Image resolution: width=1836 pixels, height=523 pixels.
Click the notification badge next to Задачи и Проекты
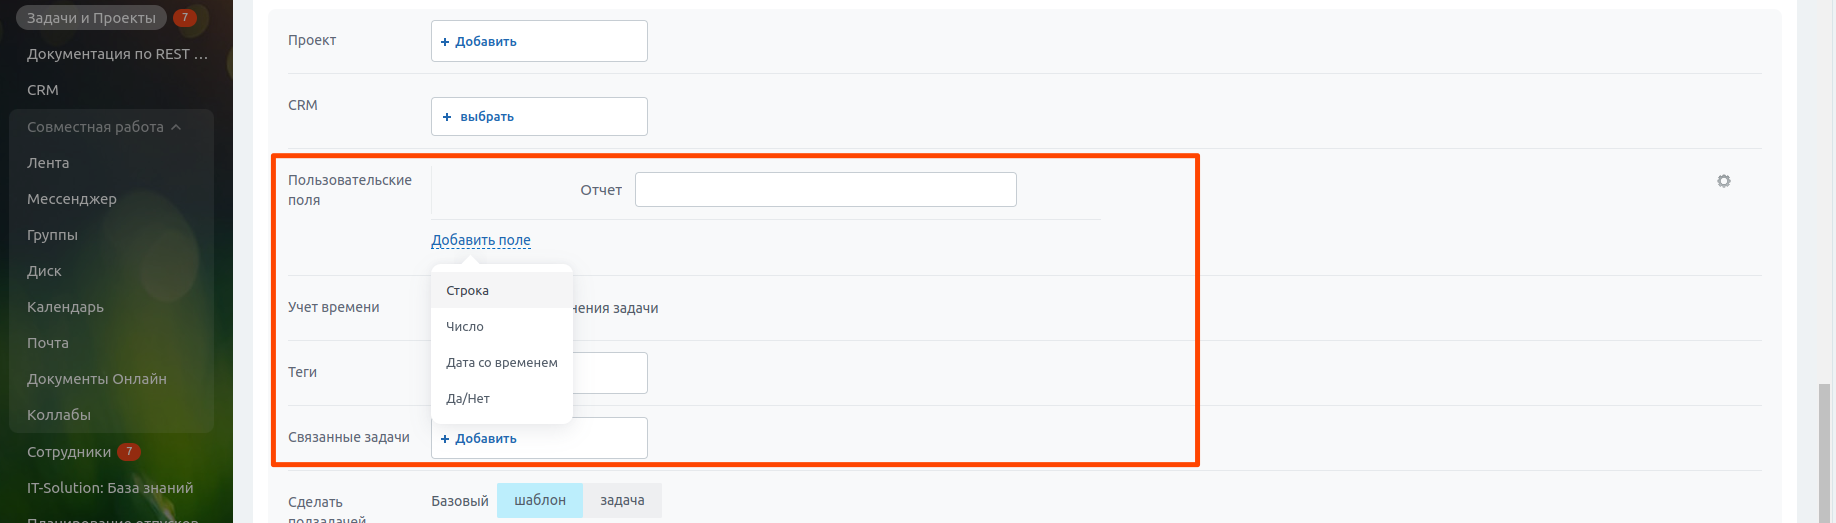(184, 17)
